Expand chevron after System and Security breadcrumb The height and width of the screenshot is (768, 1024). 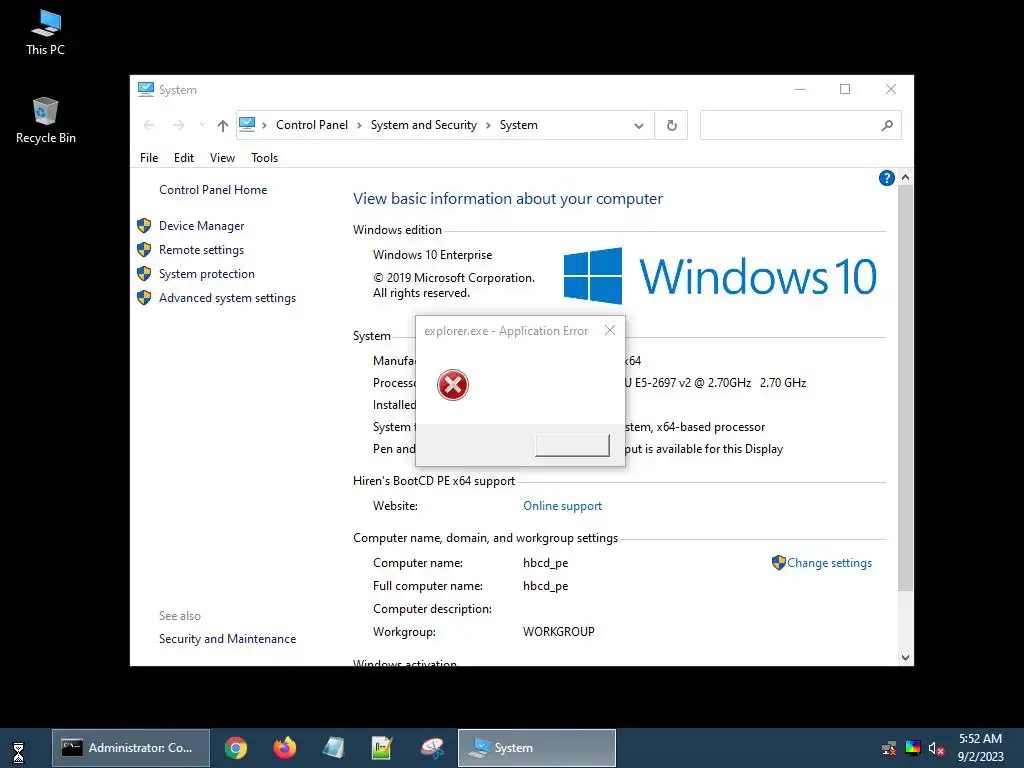pos(488,125)
